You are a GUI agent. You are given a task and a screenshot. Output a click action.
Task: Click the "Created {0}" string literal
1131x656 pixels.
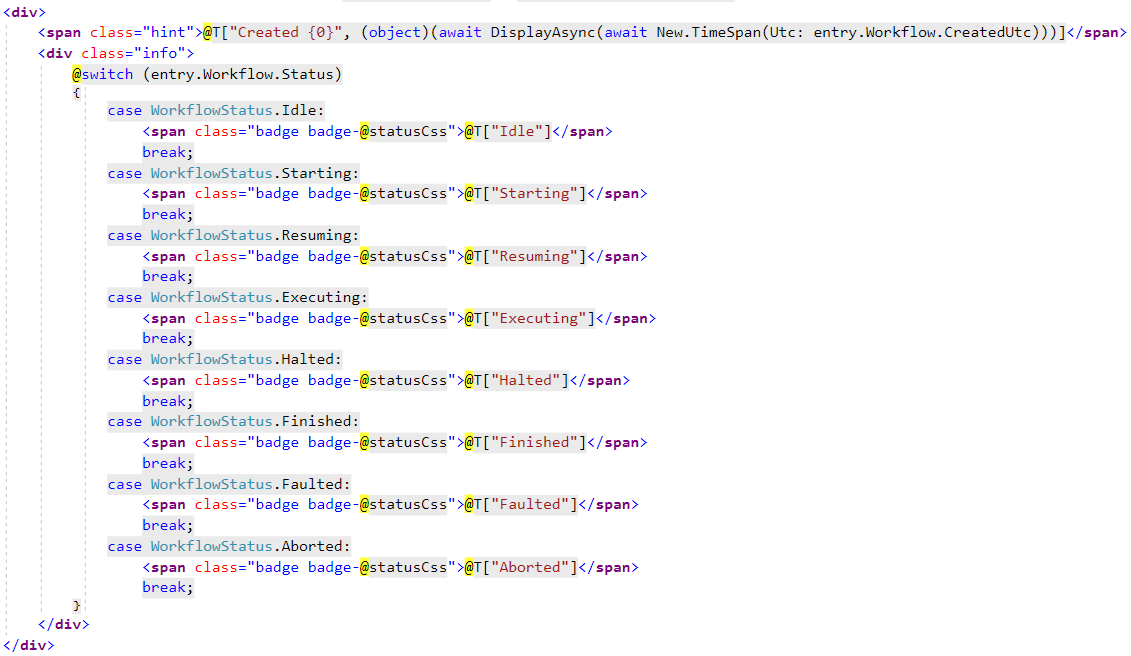(x=285, y=32)
